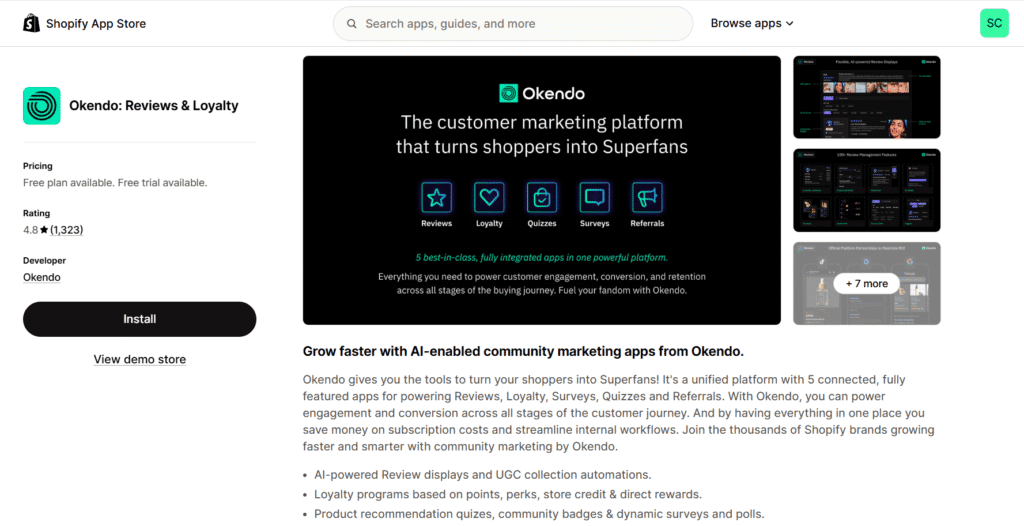Click bullet 'Loyalty programs based on points'
This screenshot has width=1024, height=526.
pos(508,495)
